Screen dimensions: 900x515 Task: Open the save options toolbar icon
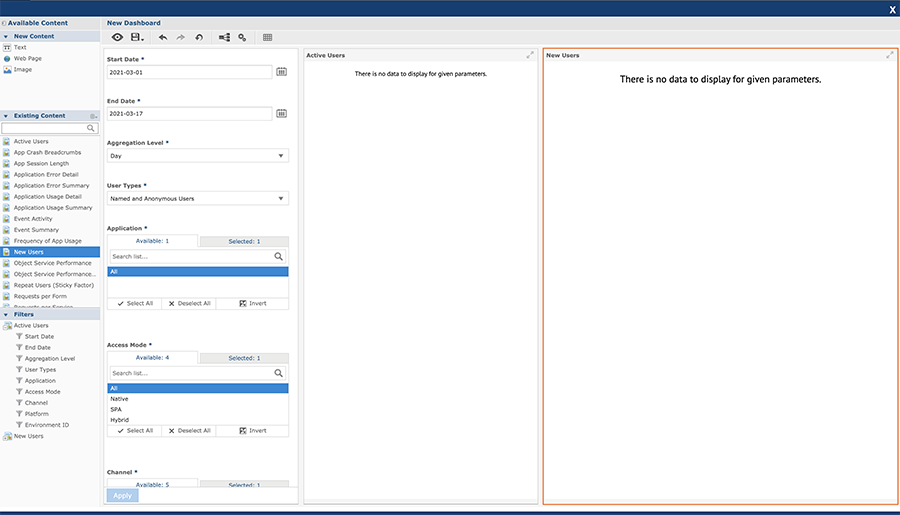click(137, 37)
